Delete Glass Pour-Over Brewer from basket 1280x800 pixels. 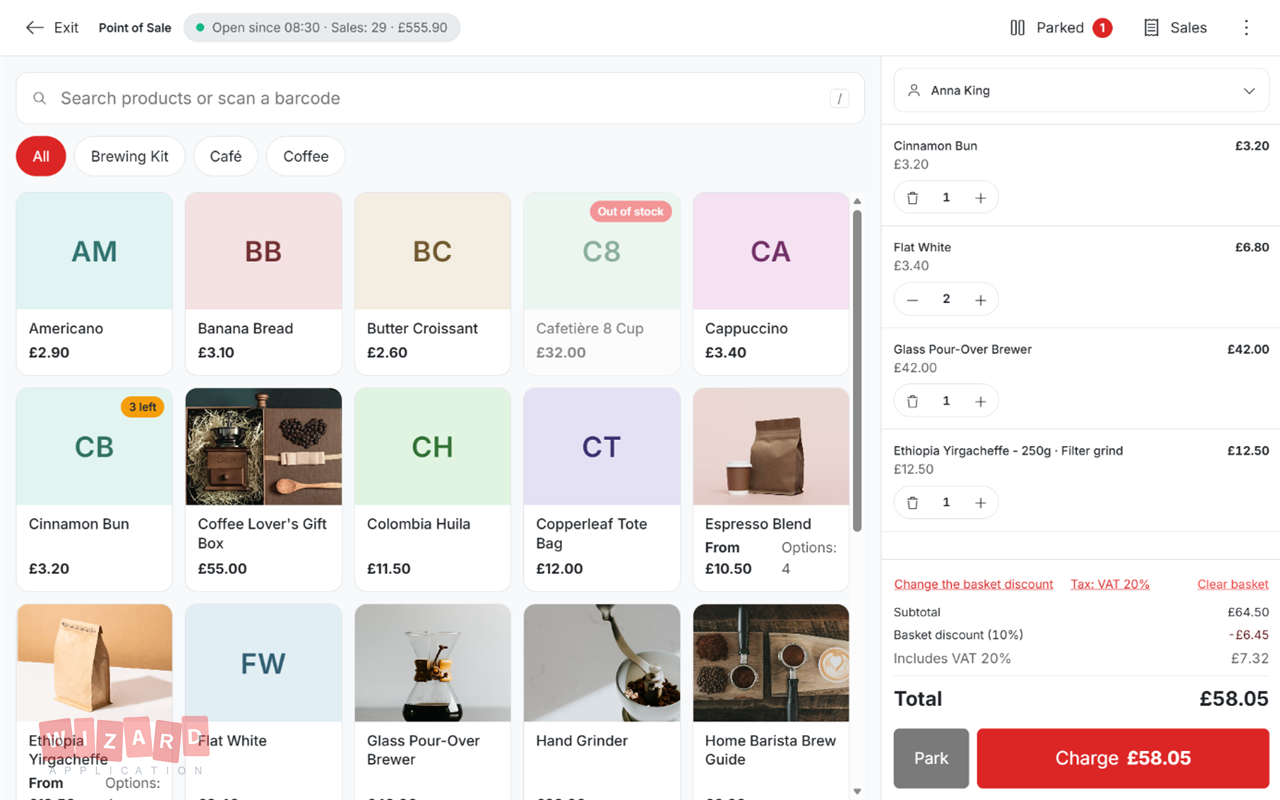pyautogui.click(x=913, y=401)
